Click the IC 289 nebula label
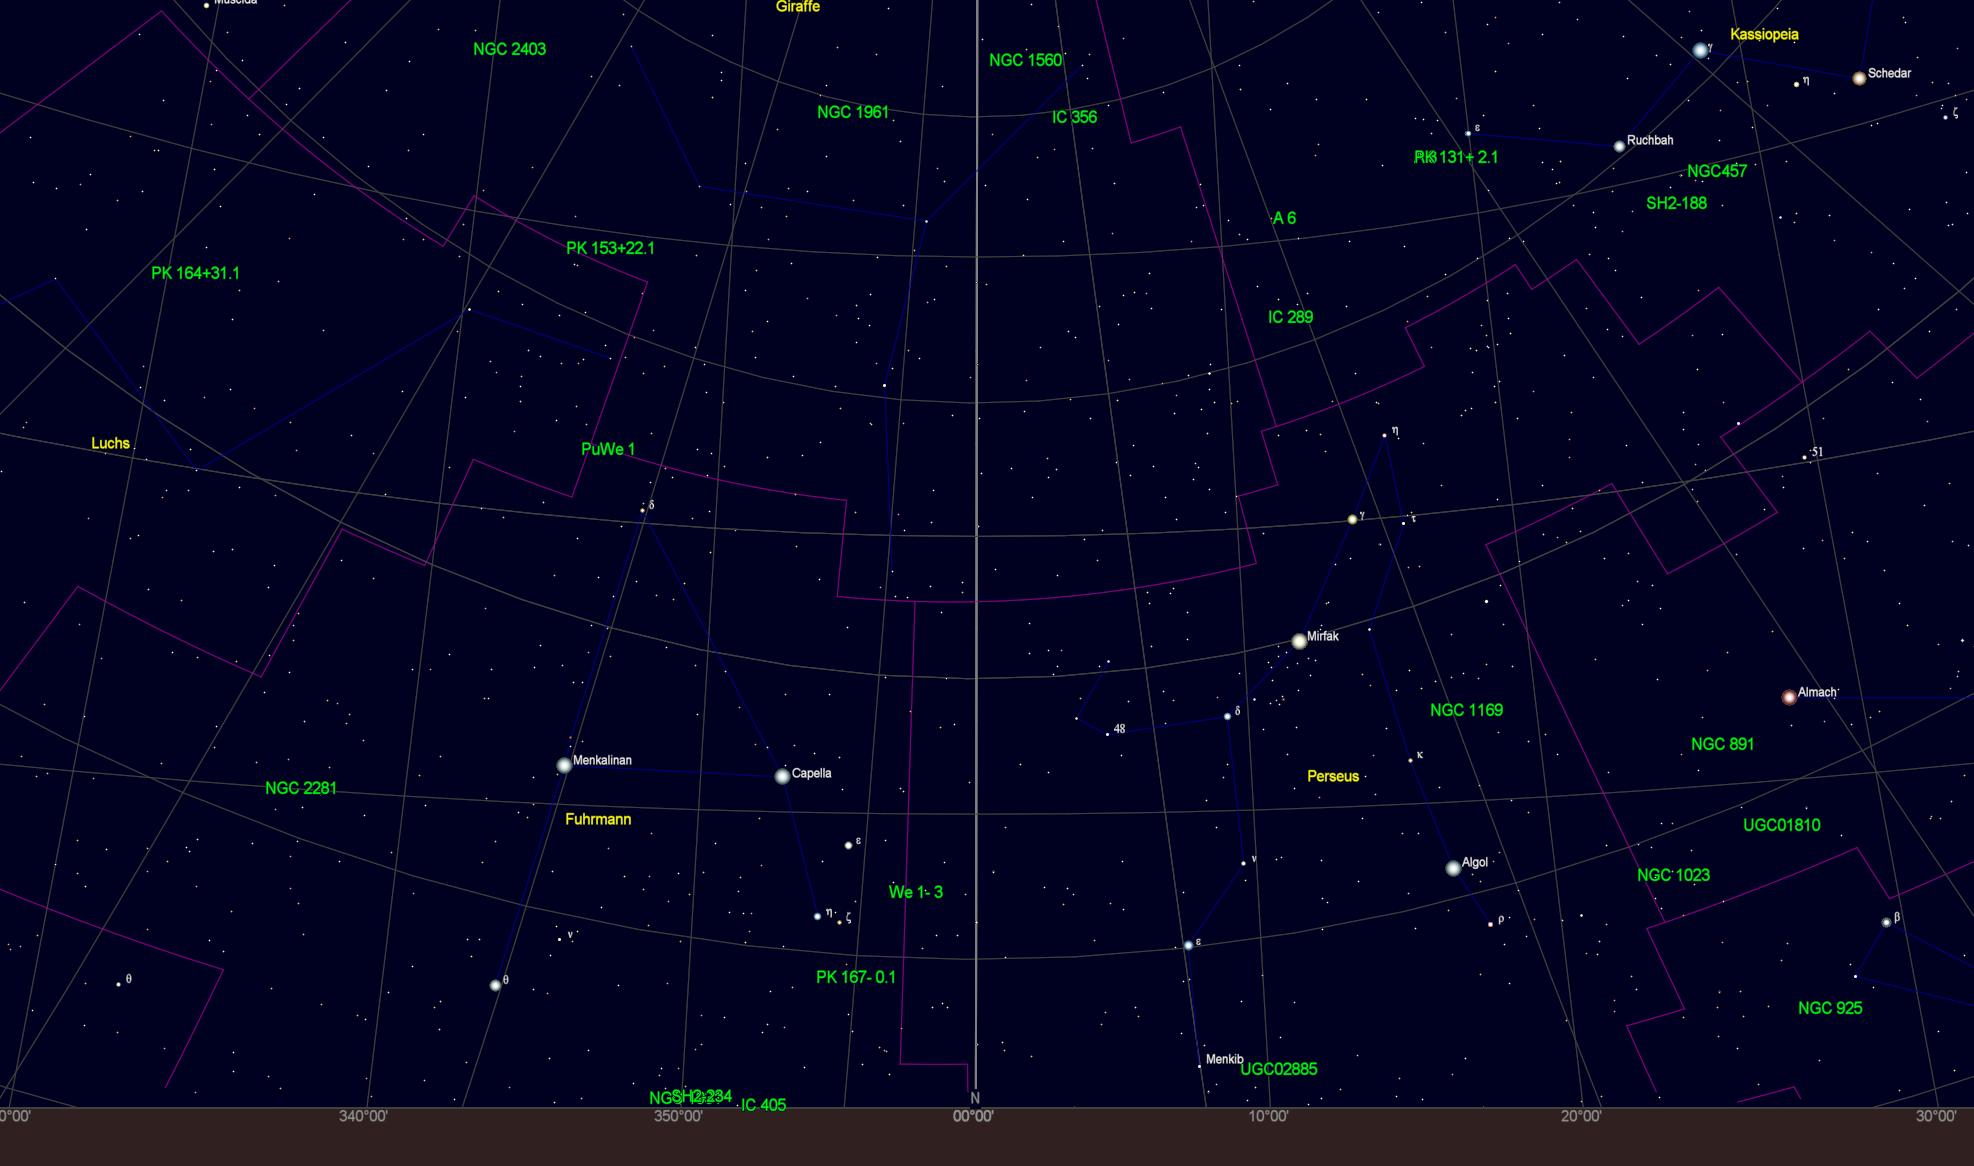This screenshot has width=1974, height=1166. 1290,317
